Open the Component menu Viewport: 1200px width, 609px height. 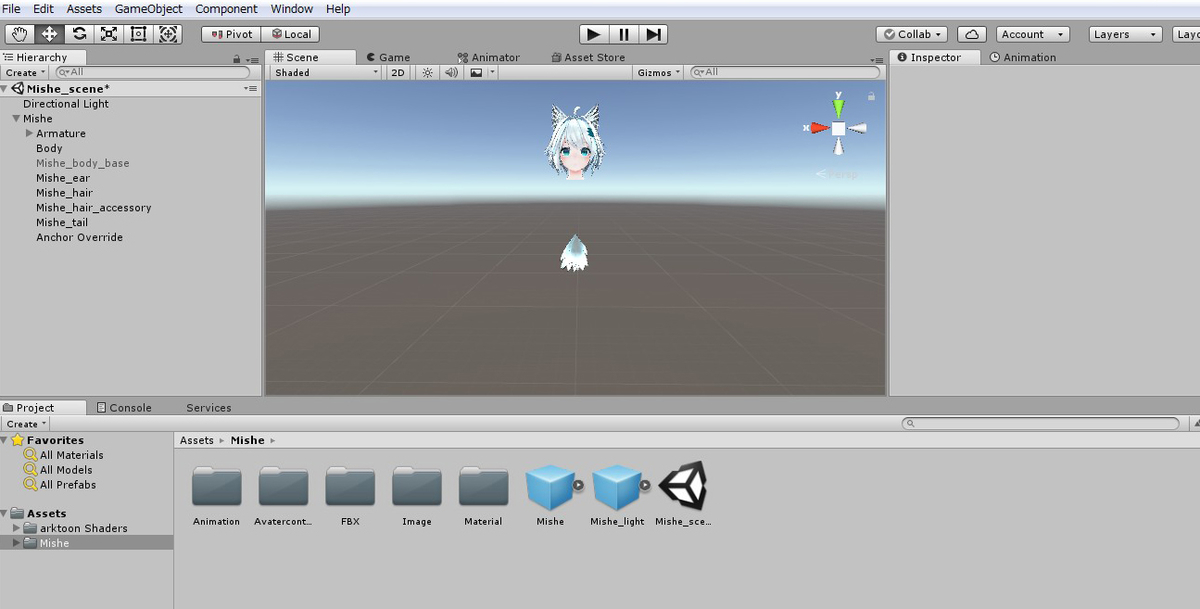(x=226, y=9)
